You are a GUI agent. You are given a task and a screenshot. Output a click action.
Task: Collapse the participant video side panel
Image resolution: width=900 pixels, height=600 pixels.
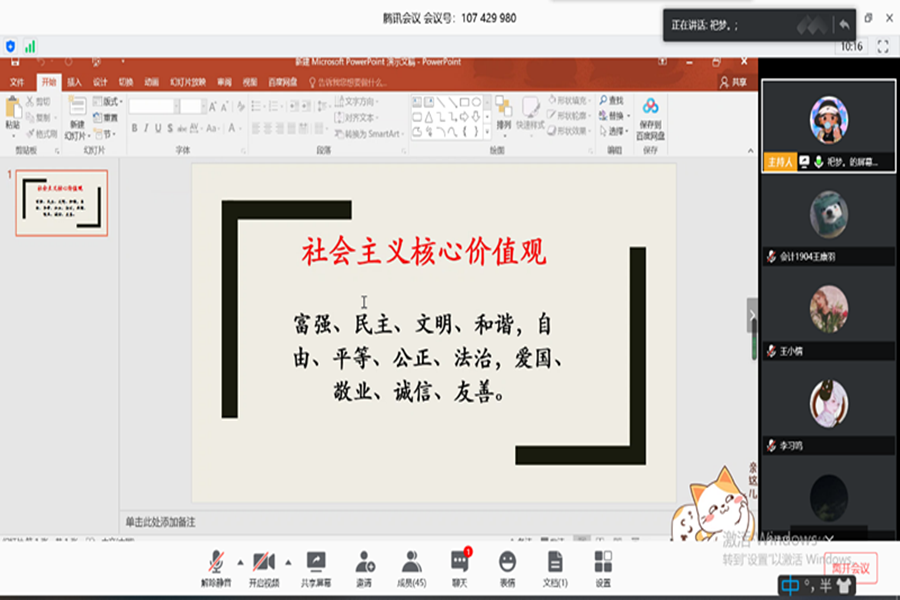pos(753,315)
